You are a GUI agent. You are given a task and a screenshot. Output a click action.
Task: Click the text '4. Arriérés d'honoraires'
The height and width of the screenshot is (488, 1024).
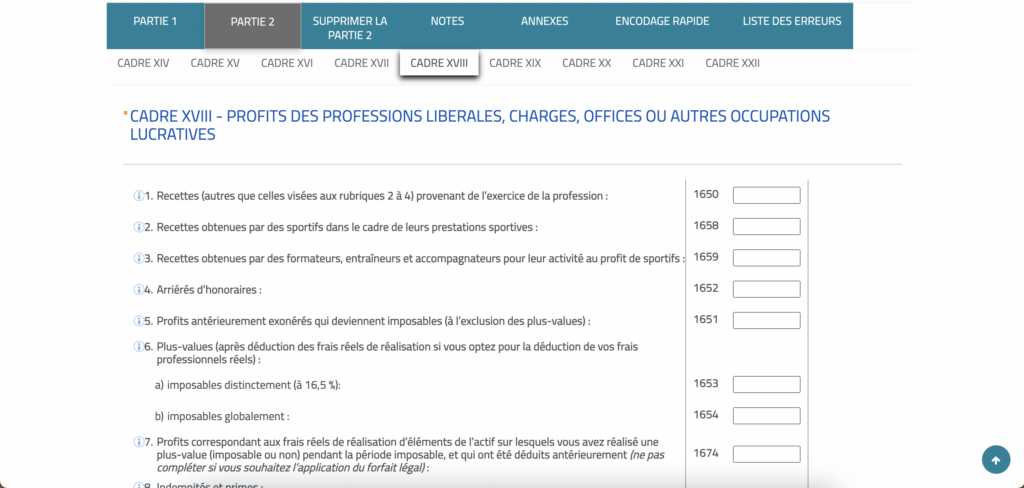pos(202,290)
